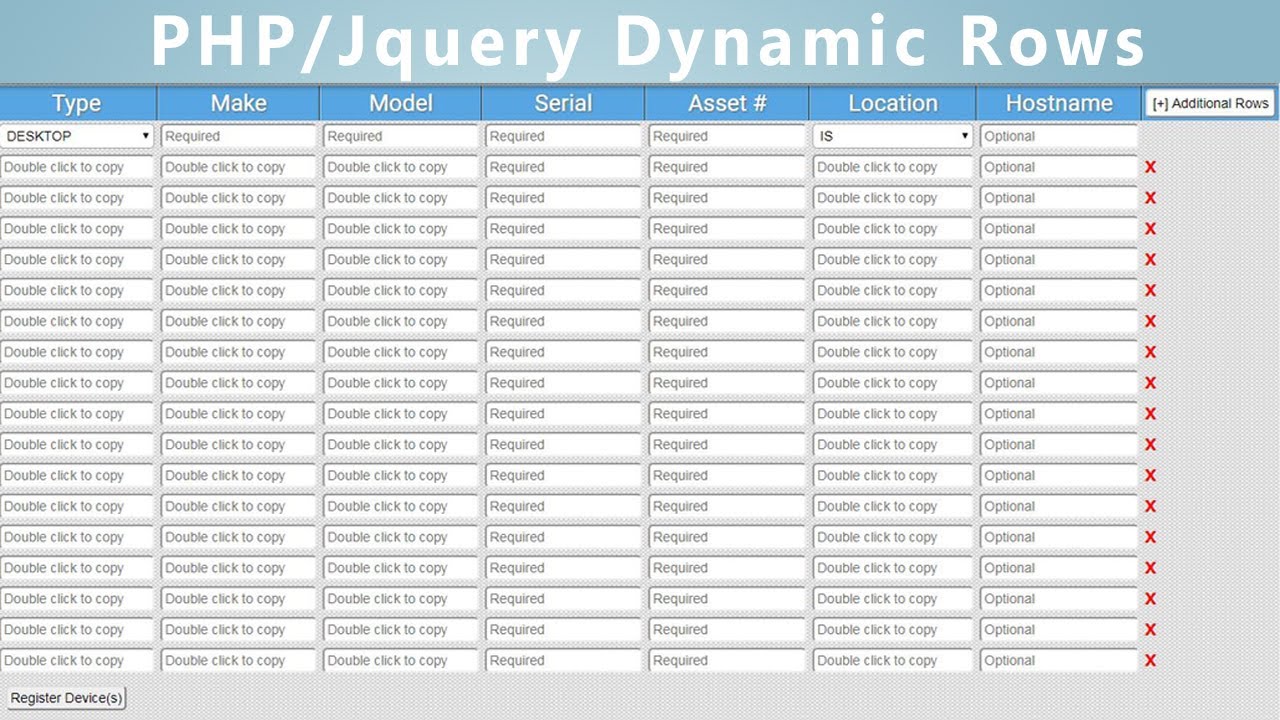1280x720 pixels.
Task: Open the Type dropdown showing DESKTOP
Action: coord(77,136)
